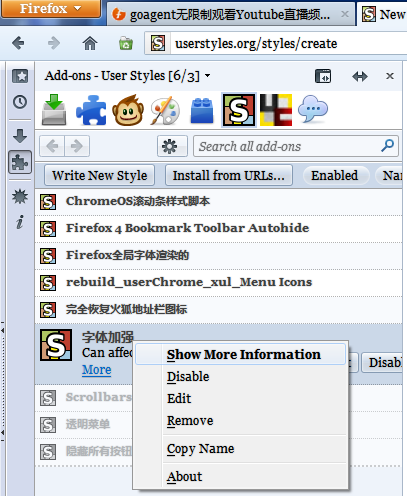Close the goagent Youtube tab
Screen dimensions: 407x496
[x=345, y=14]
